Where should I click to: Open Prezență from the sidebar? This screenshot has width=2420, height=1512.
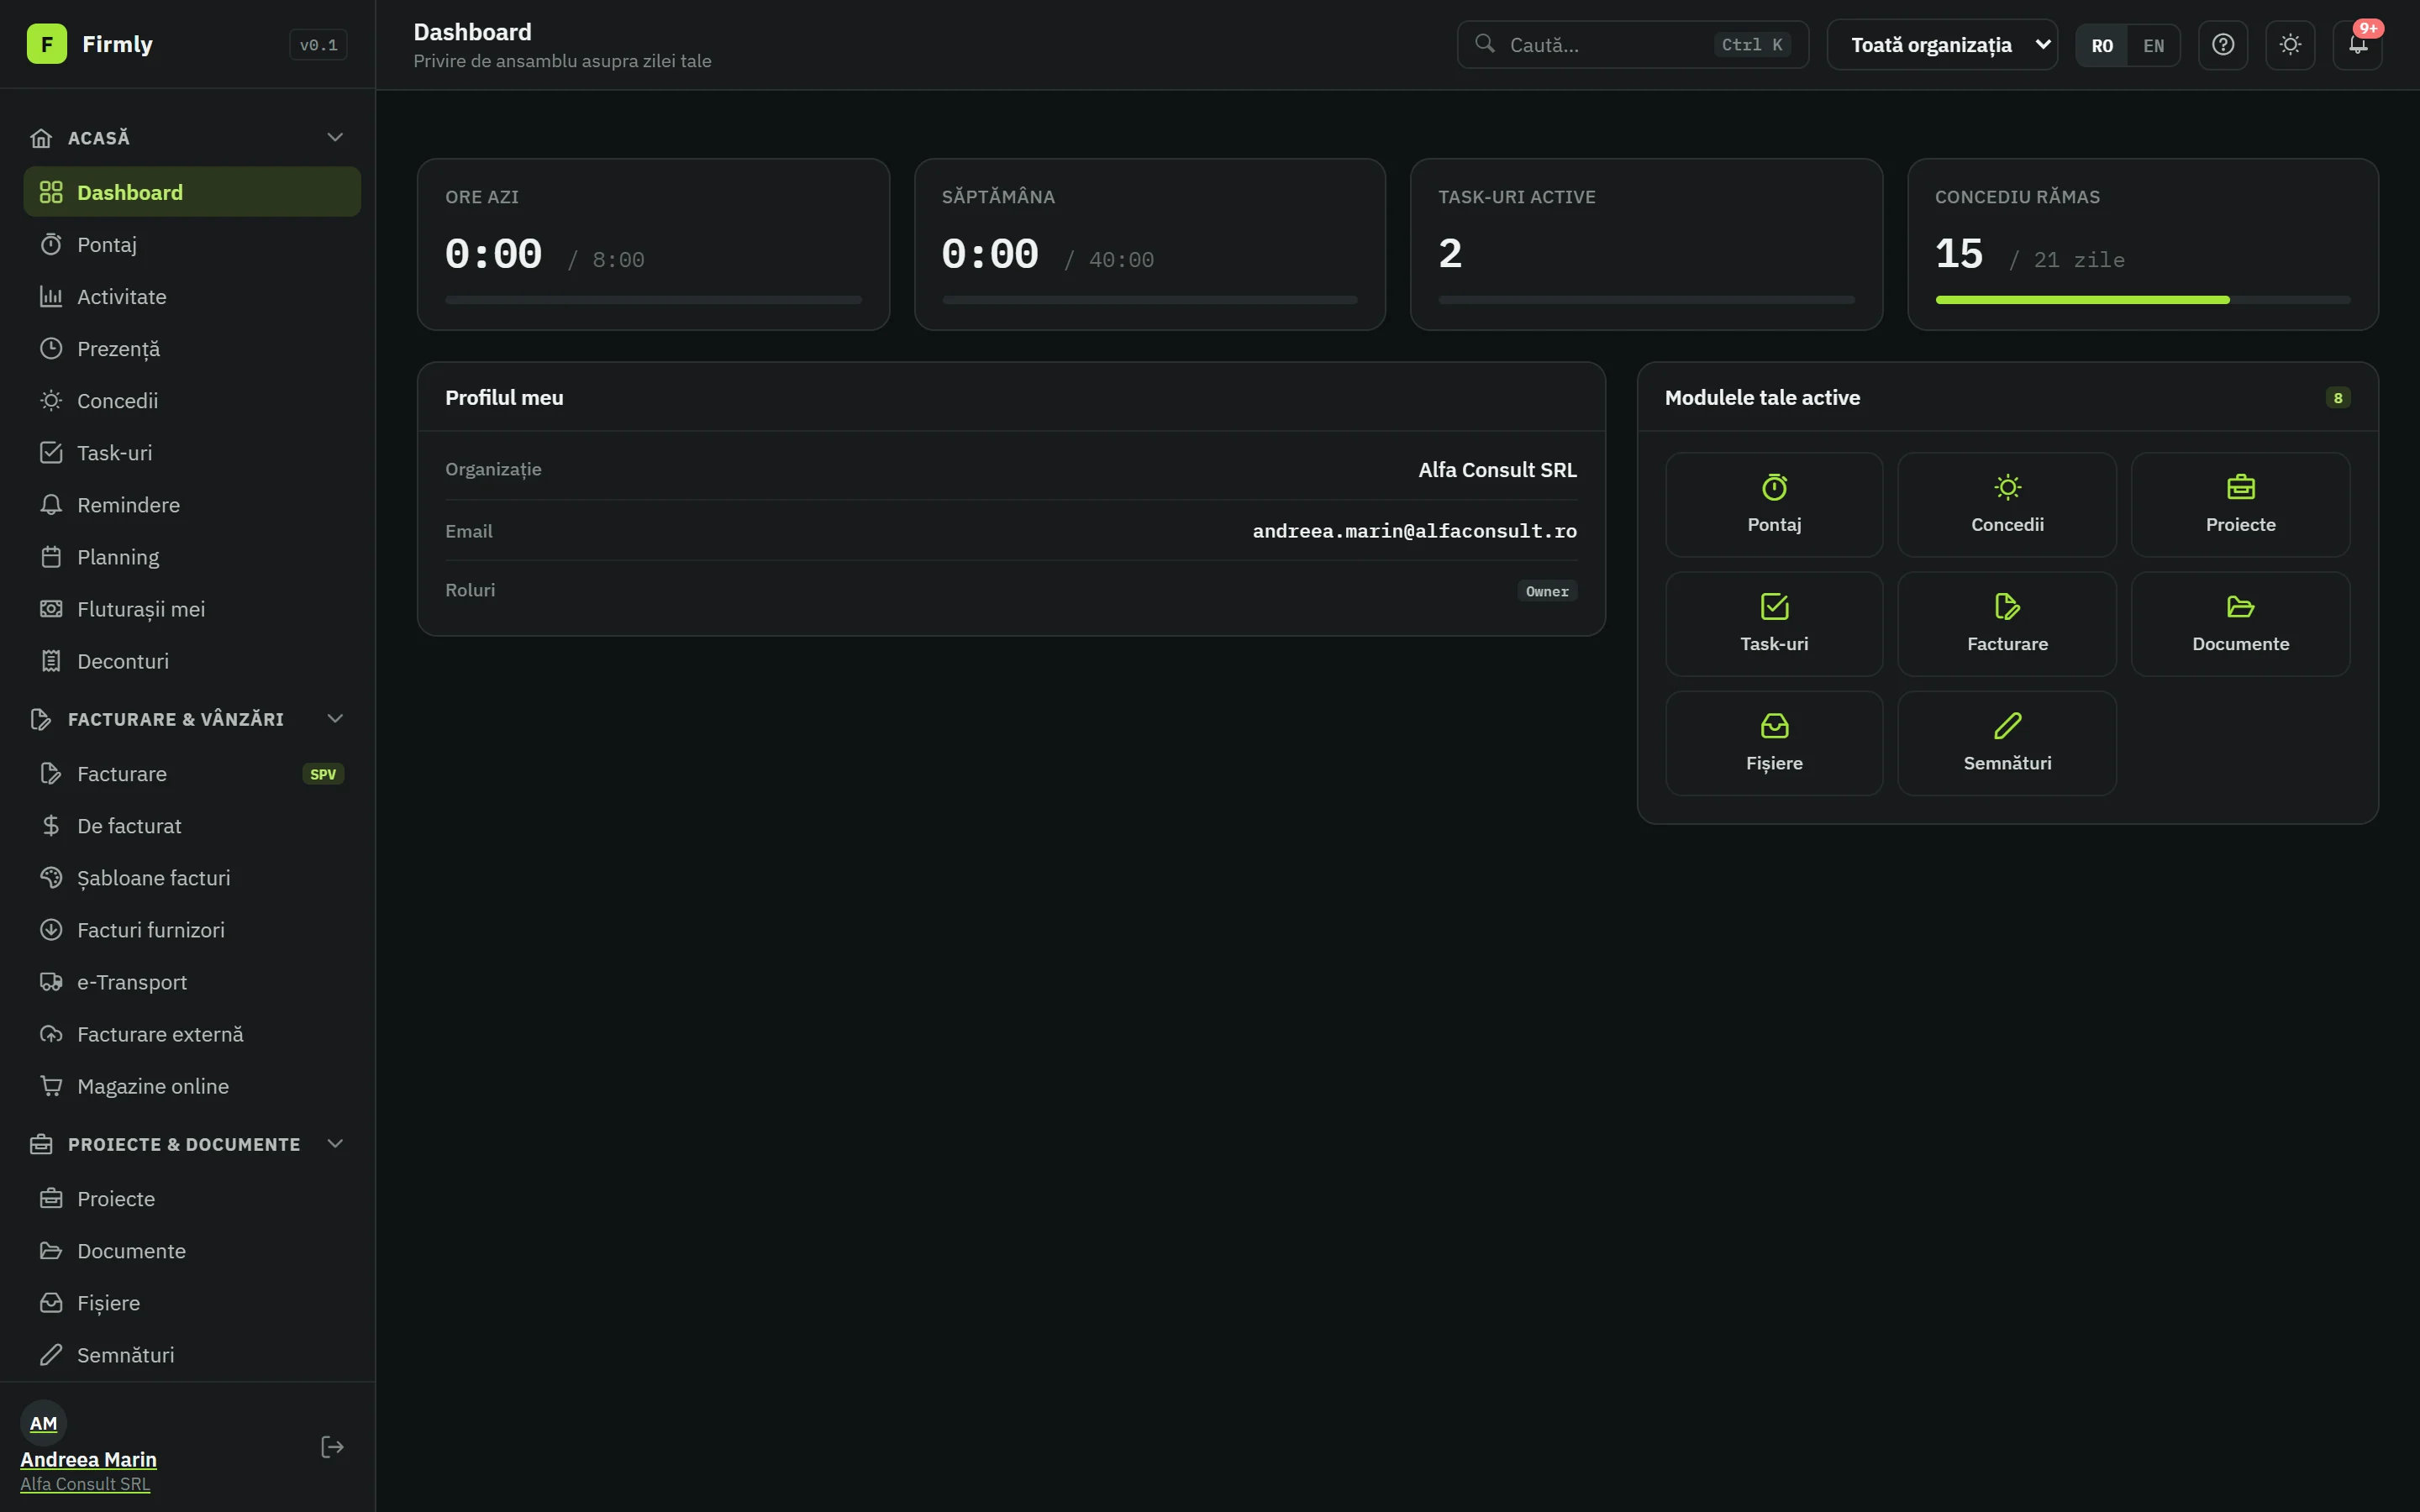(x=192, y=348)
